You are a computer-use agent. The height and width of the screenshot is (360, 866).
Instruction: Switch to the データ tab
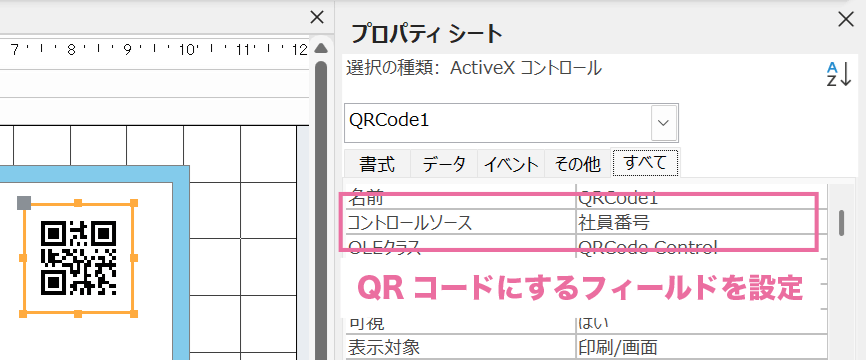point(444,164)
